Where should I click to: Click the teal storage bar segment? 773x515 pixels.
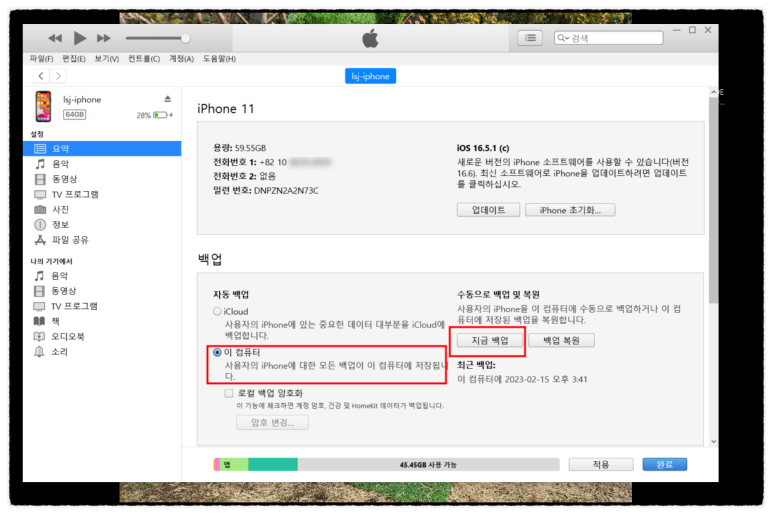click(x=273, y=464)
